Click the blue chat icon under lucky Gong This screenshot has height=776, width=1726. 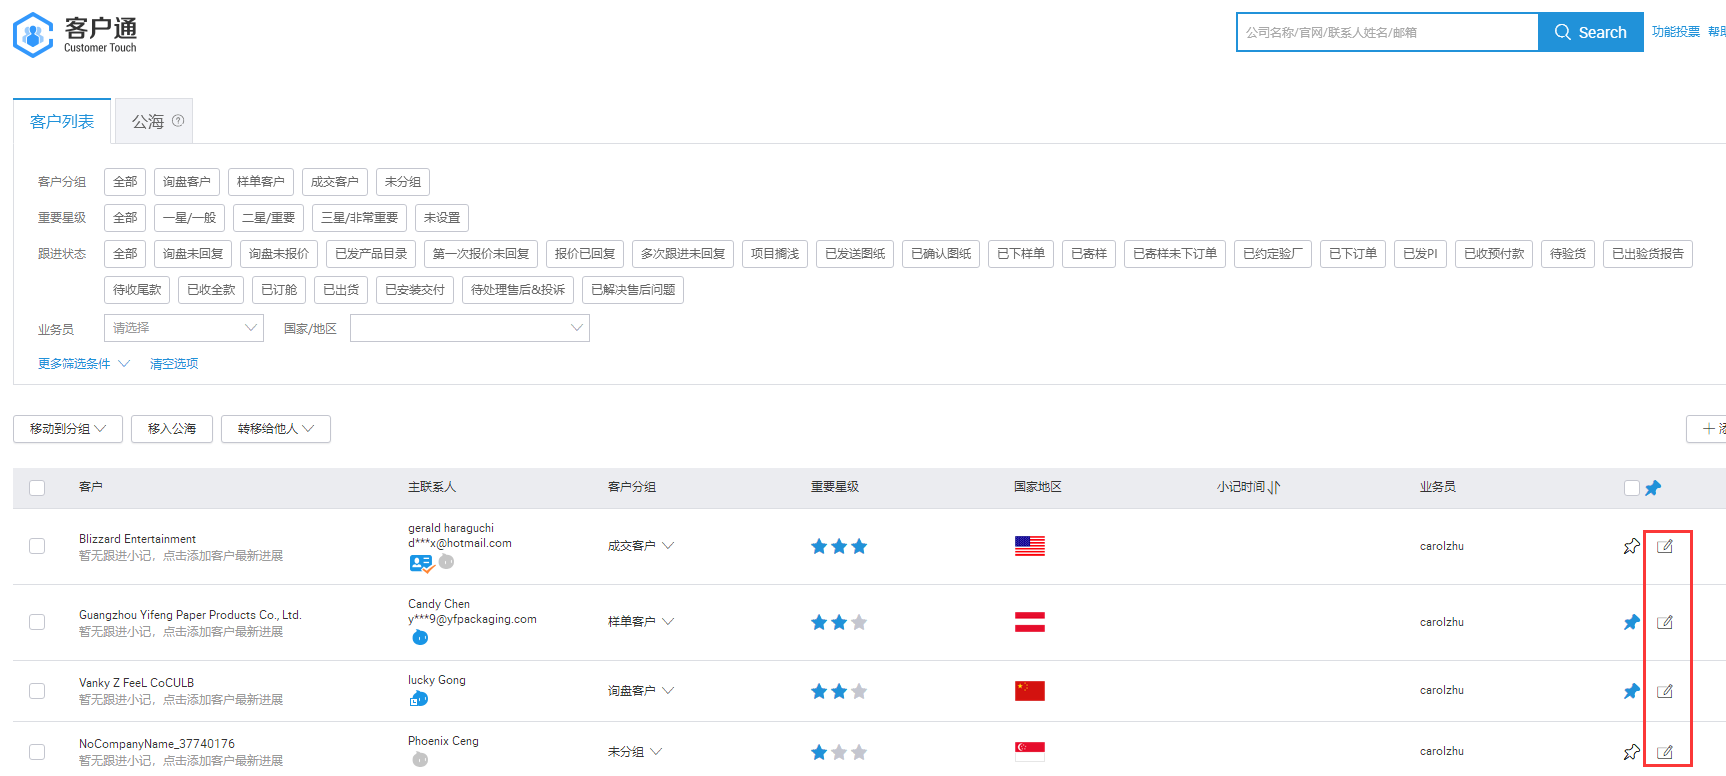point(419,699)
